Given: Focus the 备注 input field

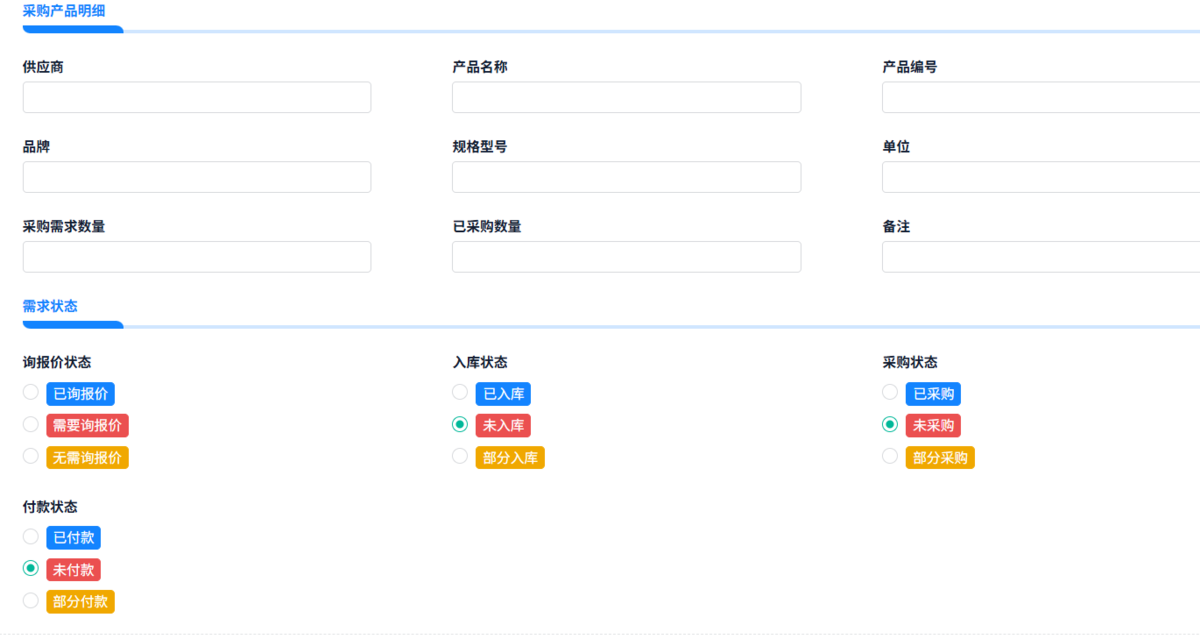Looking at the screenshot, I should pos(1041,257).
